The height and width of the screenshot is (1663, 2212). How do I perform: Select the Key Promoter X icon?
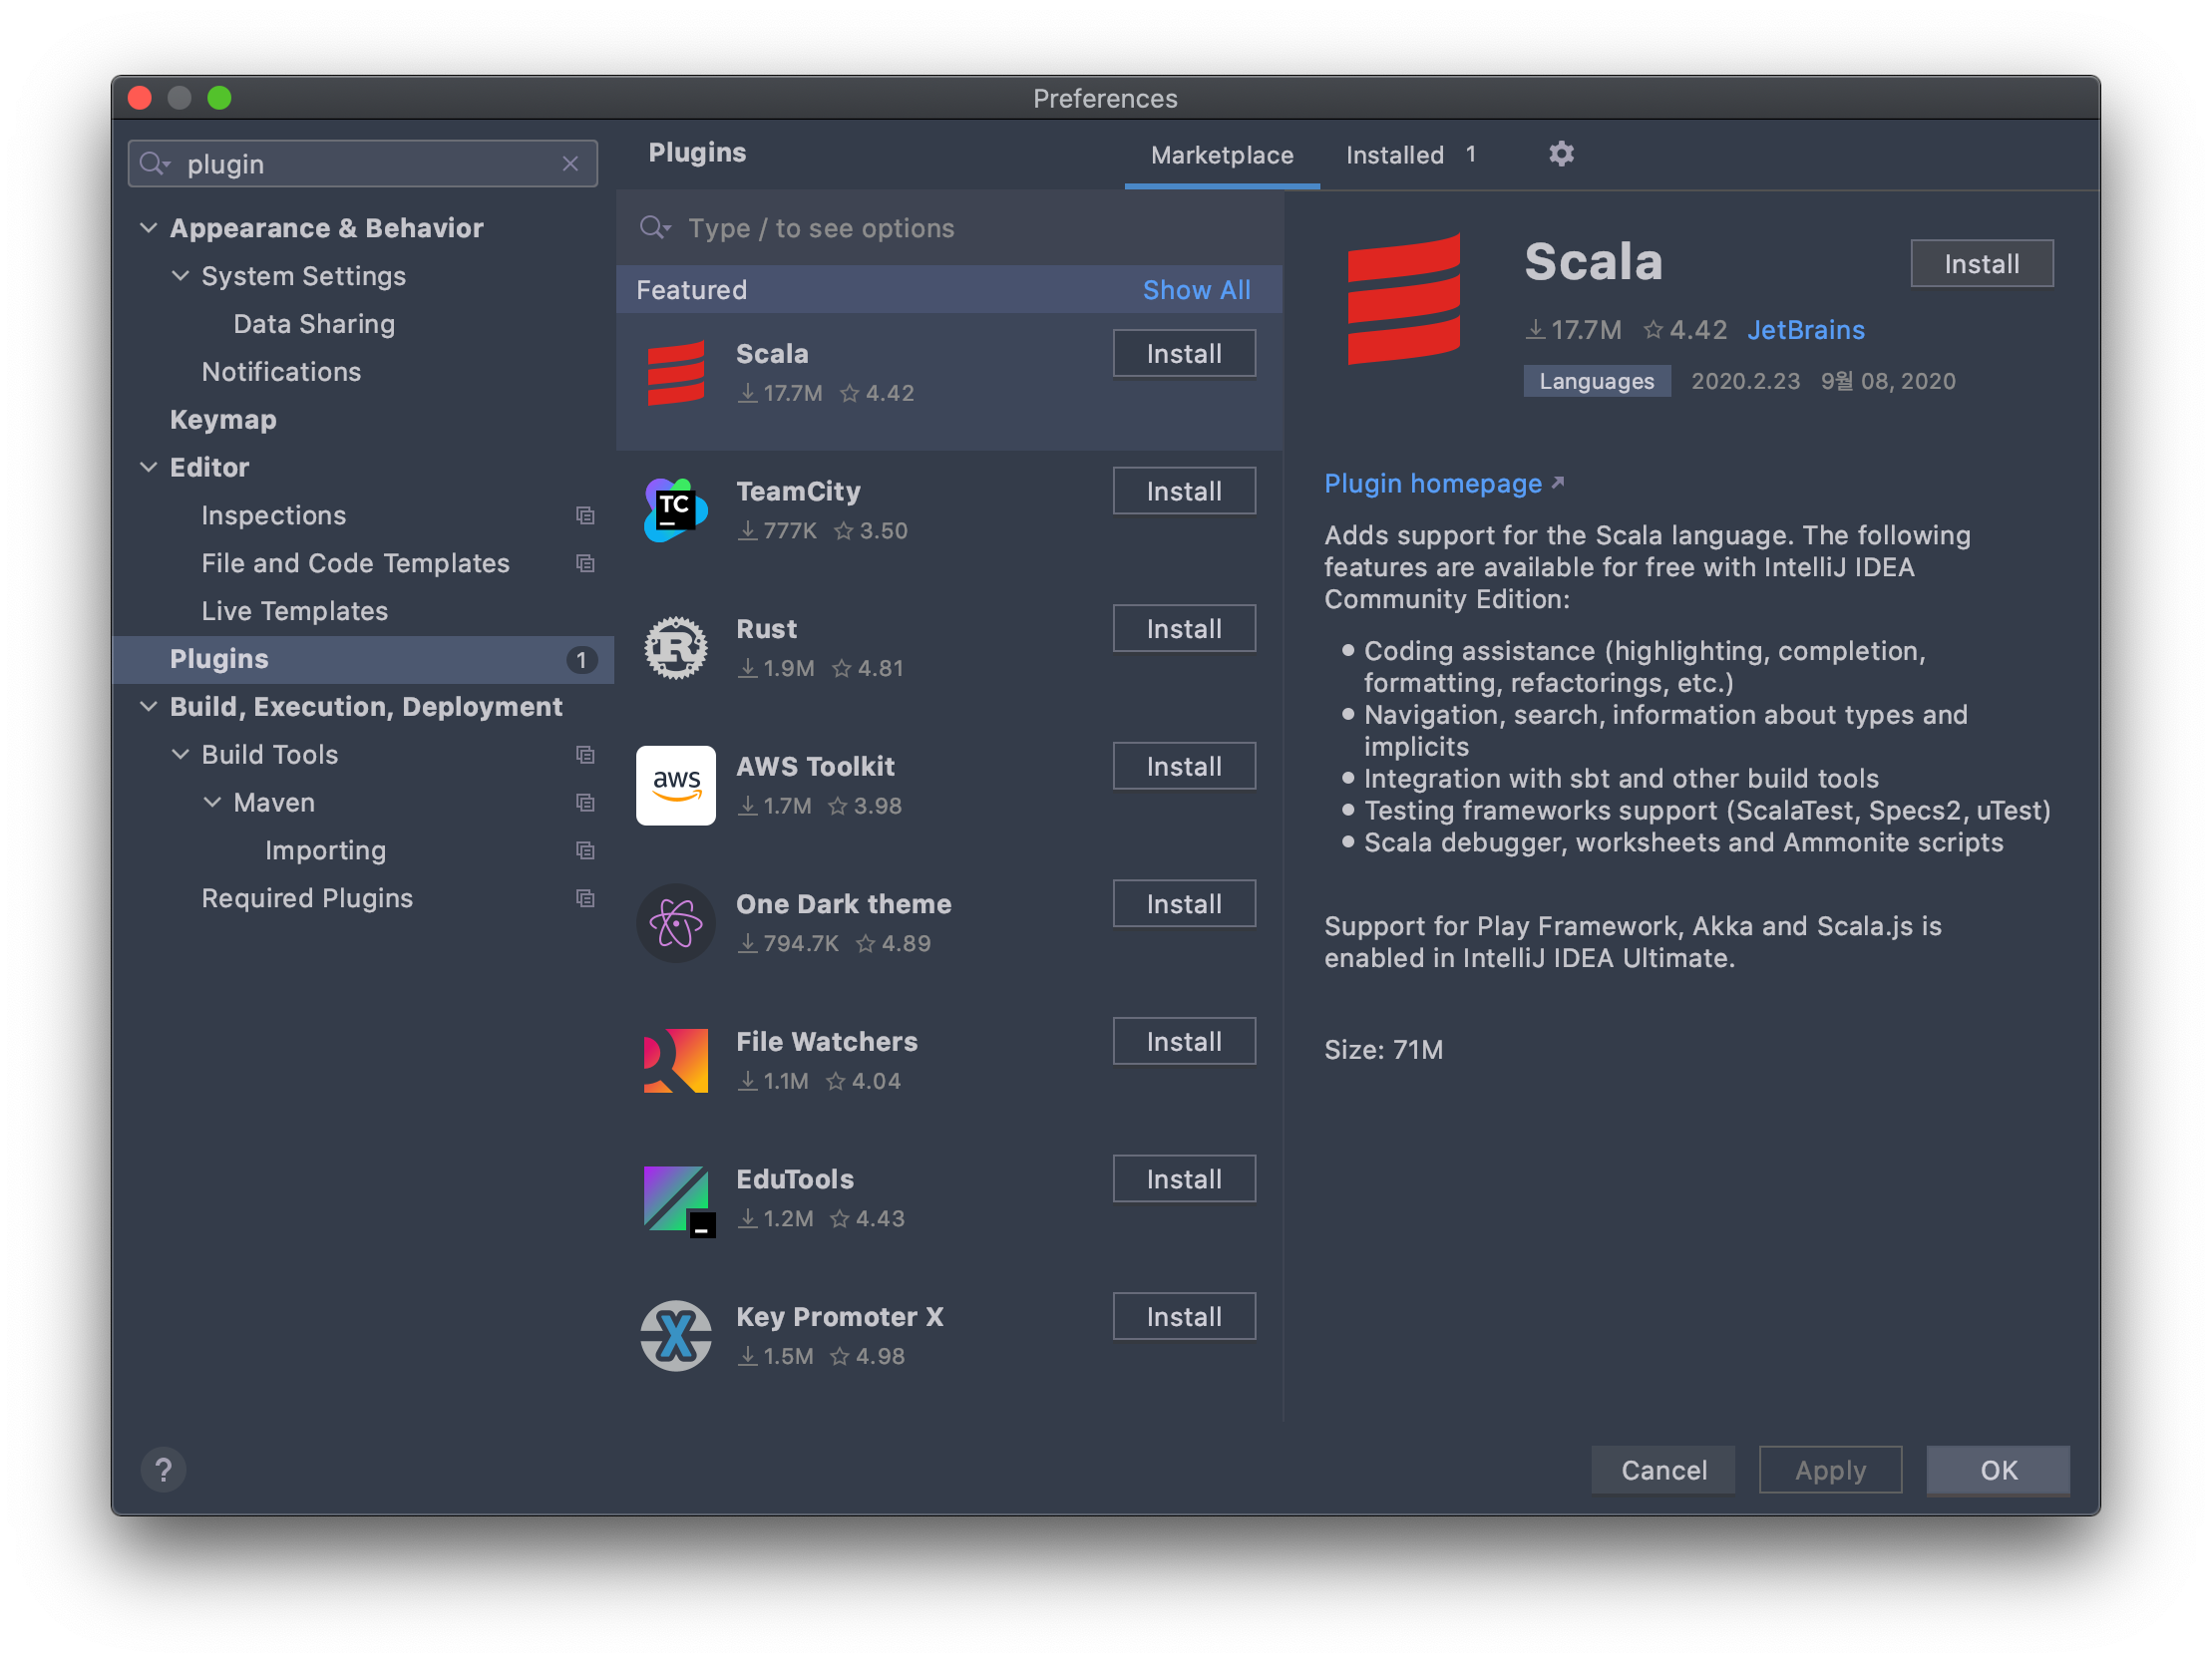point(676,1336)
